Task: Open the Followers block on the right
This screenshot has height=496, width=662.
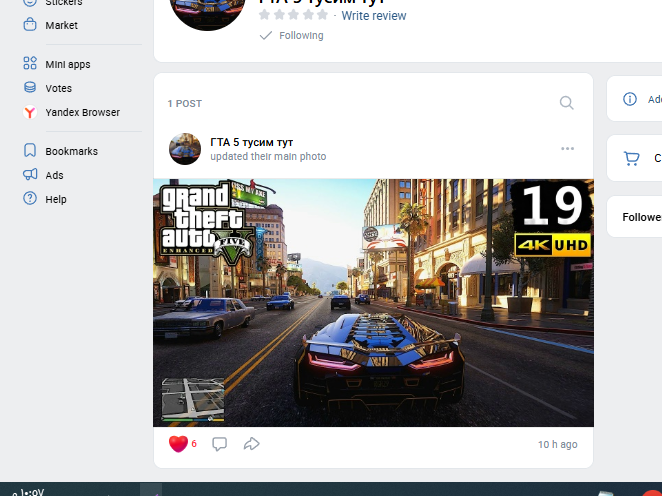Action: point(635,217)
